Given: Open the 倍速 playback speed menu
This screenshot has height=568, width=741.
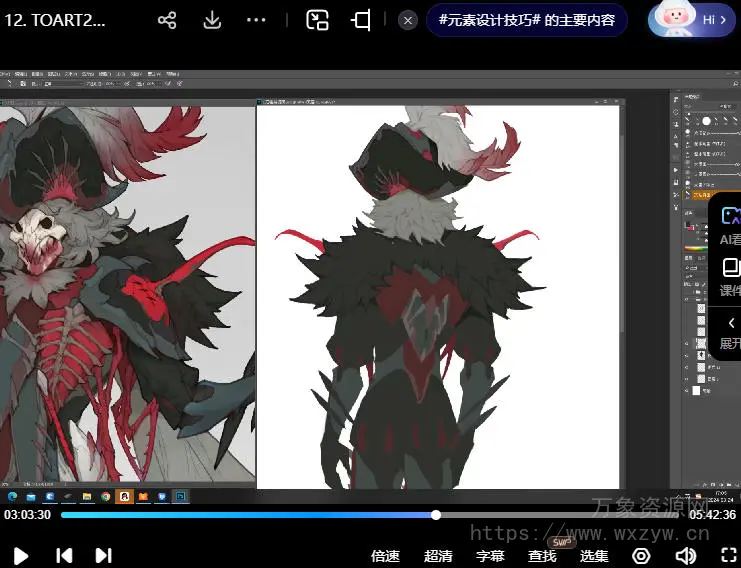Looking at the screenshot, I should pyautogui.click(x=385, y=556).
